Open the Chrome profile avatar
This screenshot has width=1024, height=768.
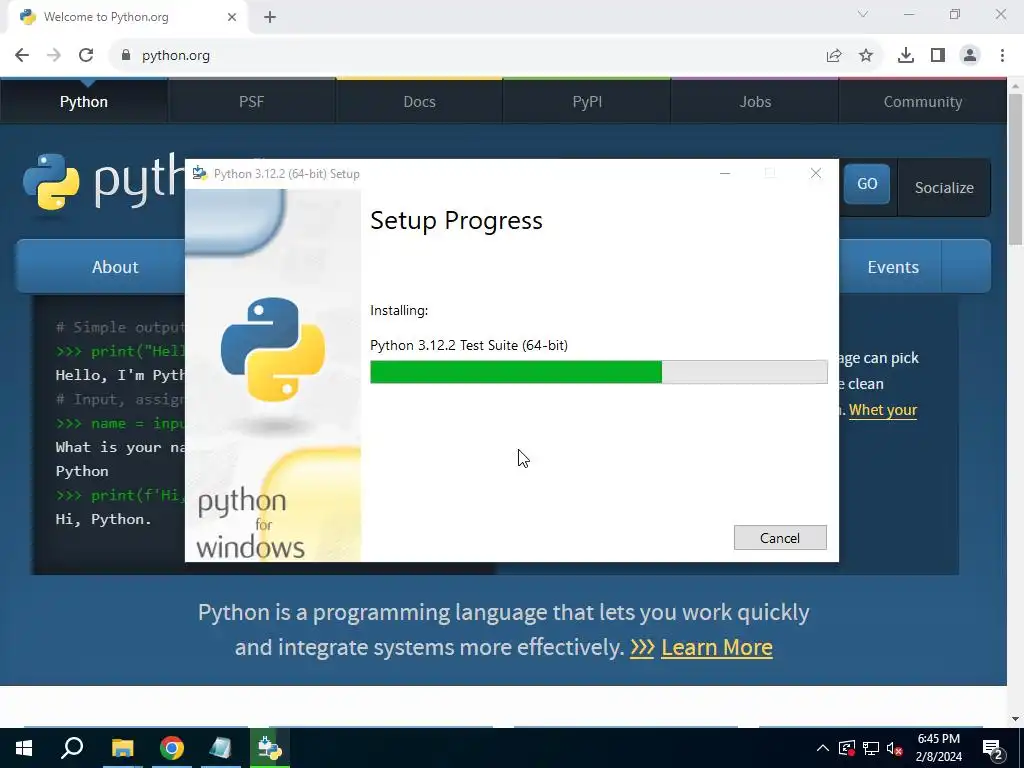[x=970, y=56]
